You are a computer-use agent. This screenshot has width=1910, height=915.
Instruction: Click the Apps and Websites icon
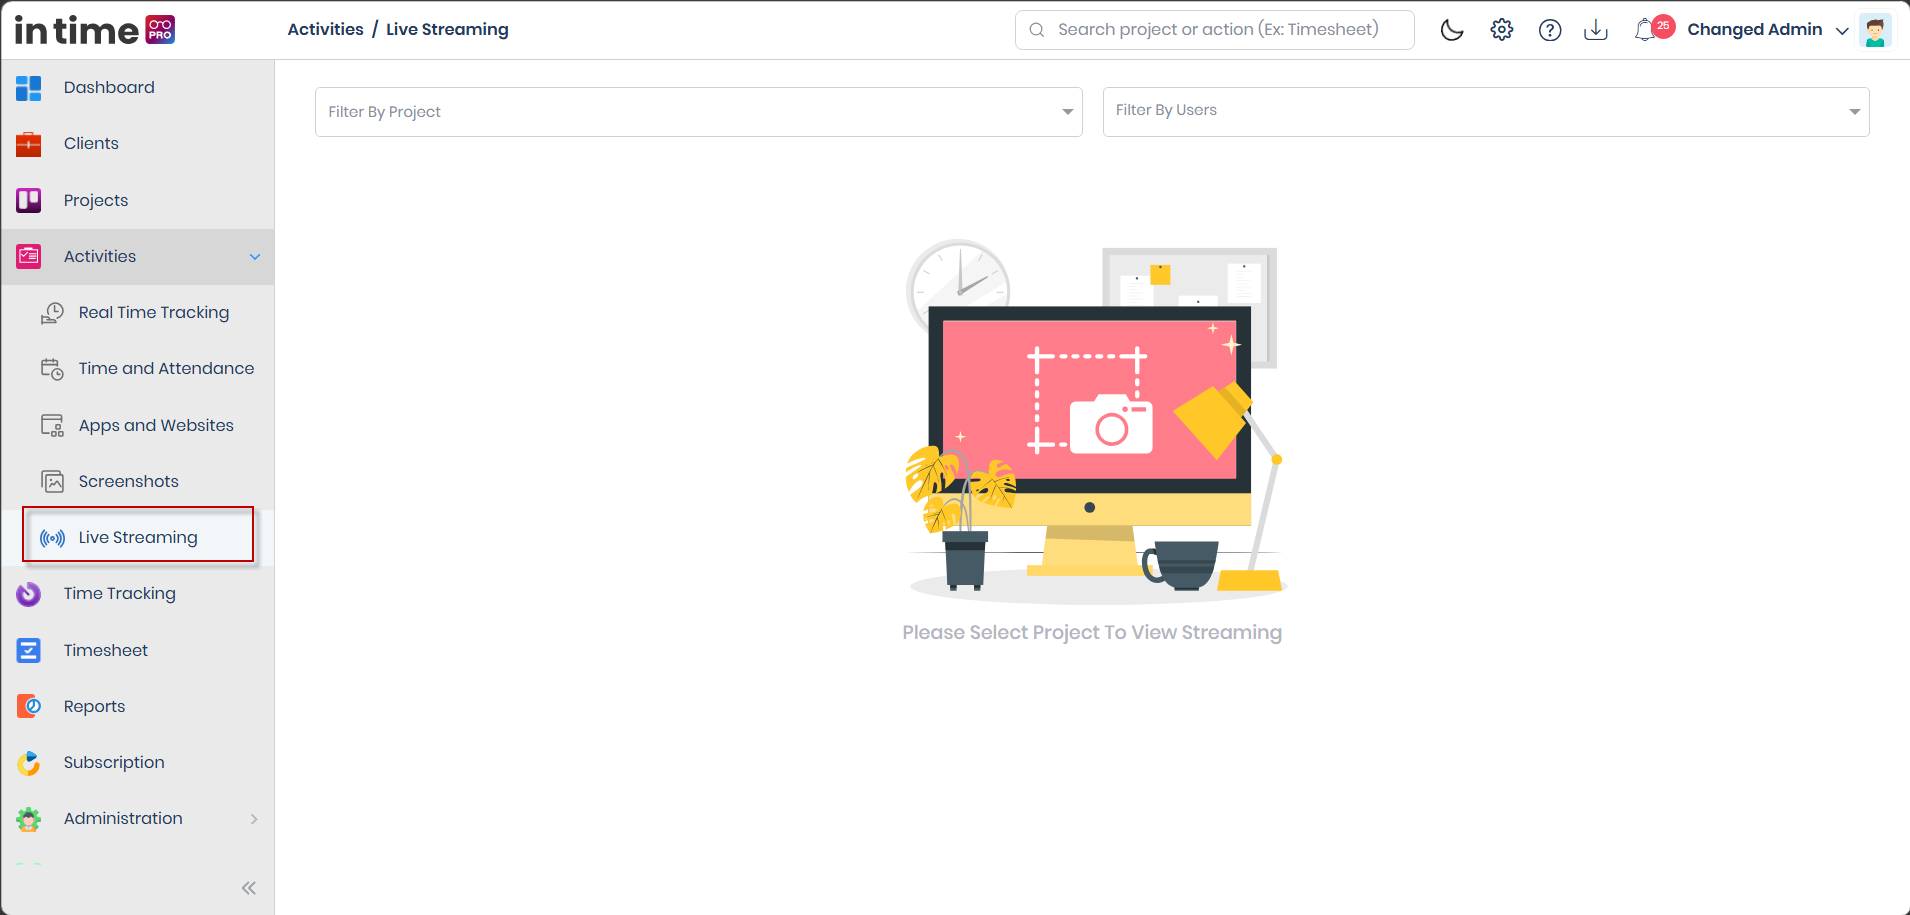(52, 426)
